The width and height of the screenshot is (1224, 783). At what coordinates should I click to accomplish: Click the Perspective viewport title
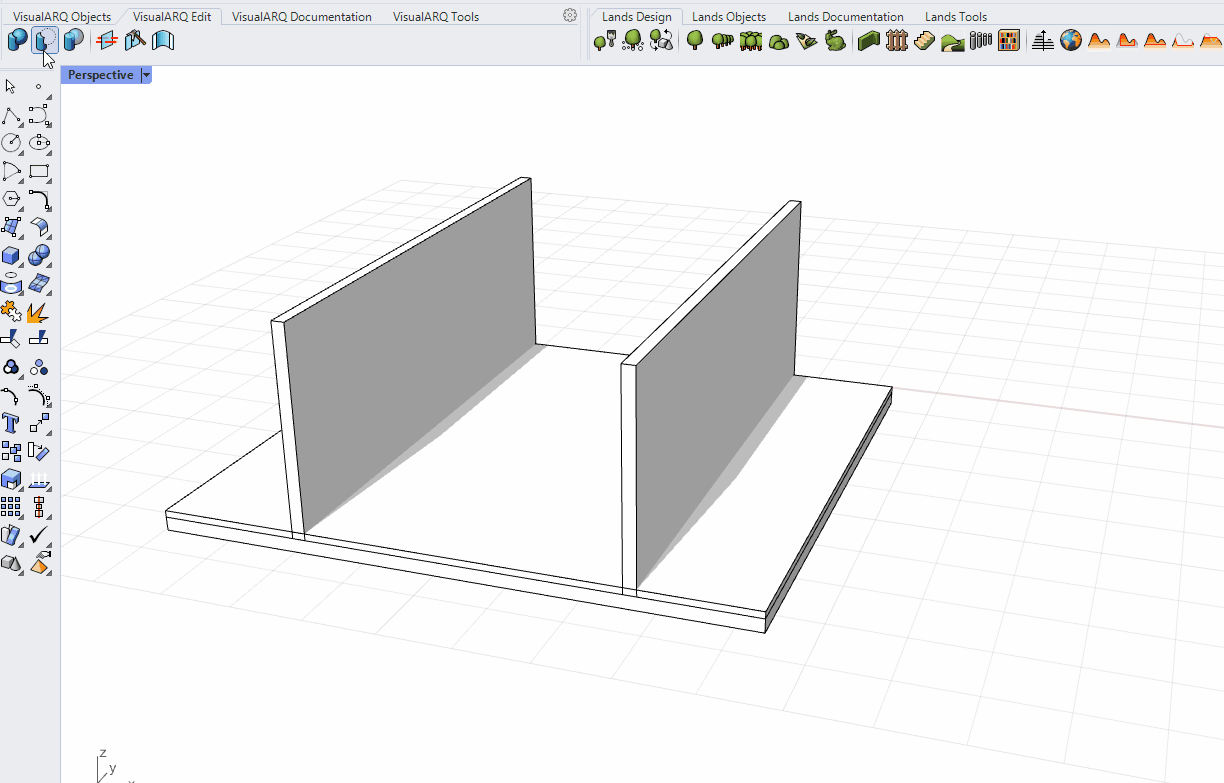(x=101, y=75)
